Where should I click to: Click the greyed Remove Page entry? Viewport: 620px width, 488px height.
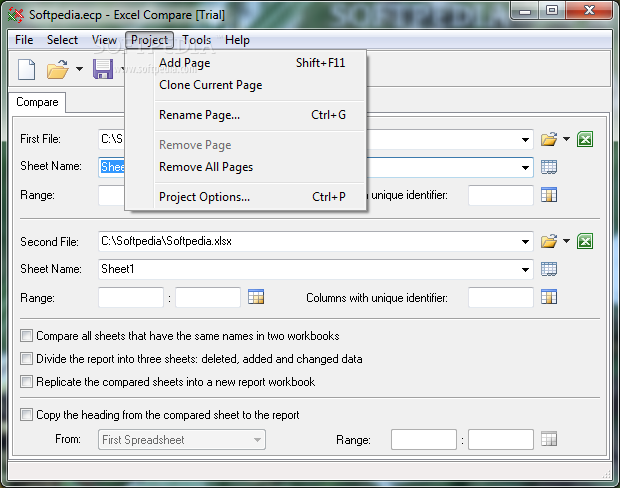pos(246,145)
